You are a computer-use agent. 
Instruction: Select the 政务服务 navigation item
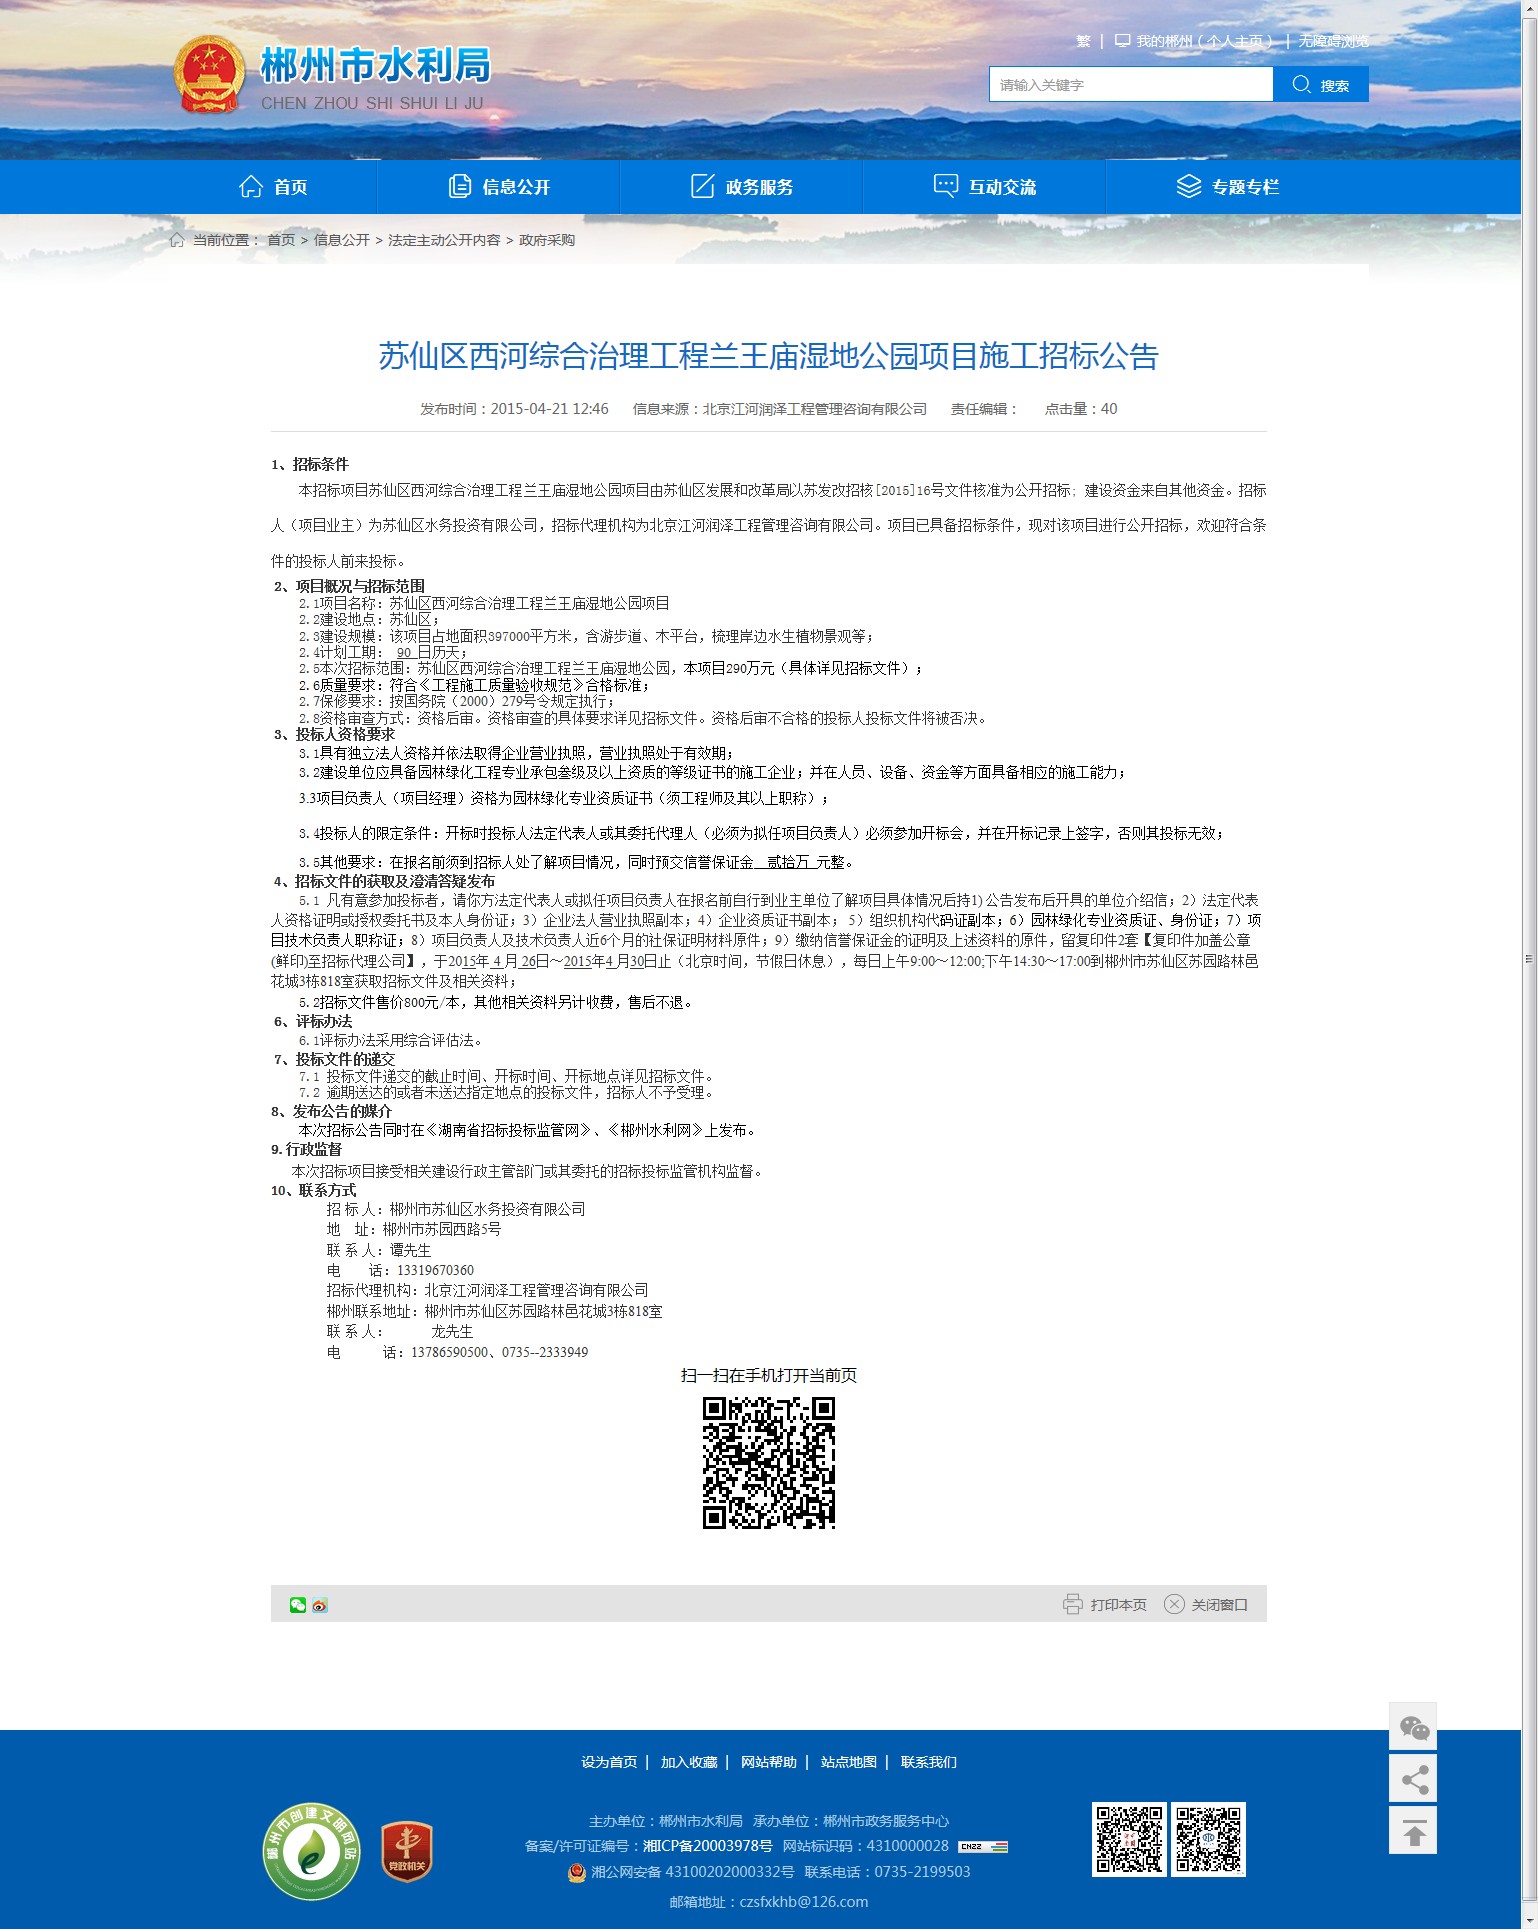[742, 187]
